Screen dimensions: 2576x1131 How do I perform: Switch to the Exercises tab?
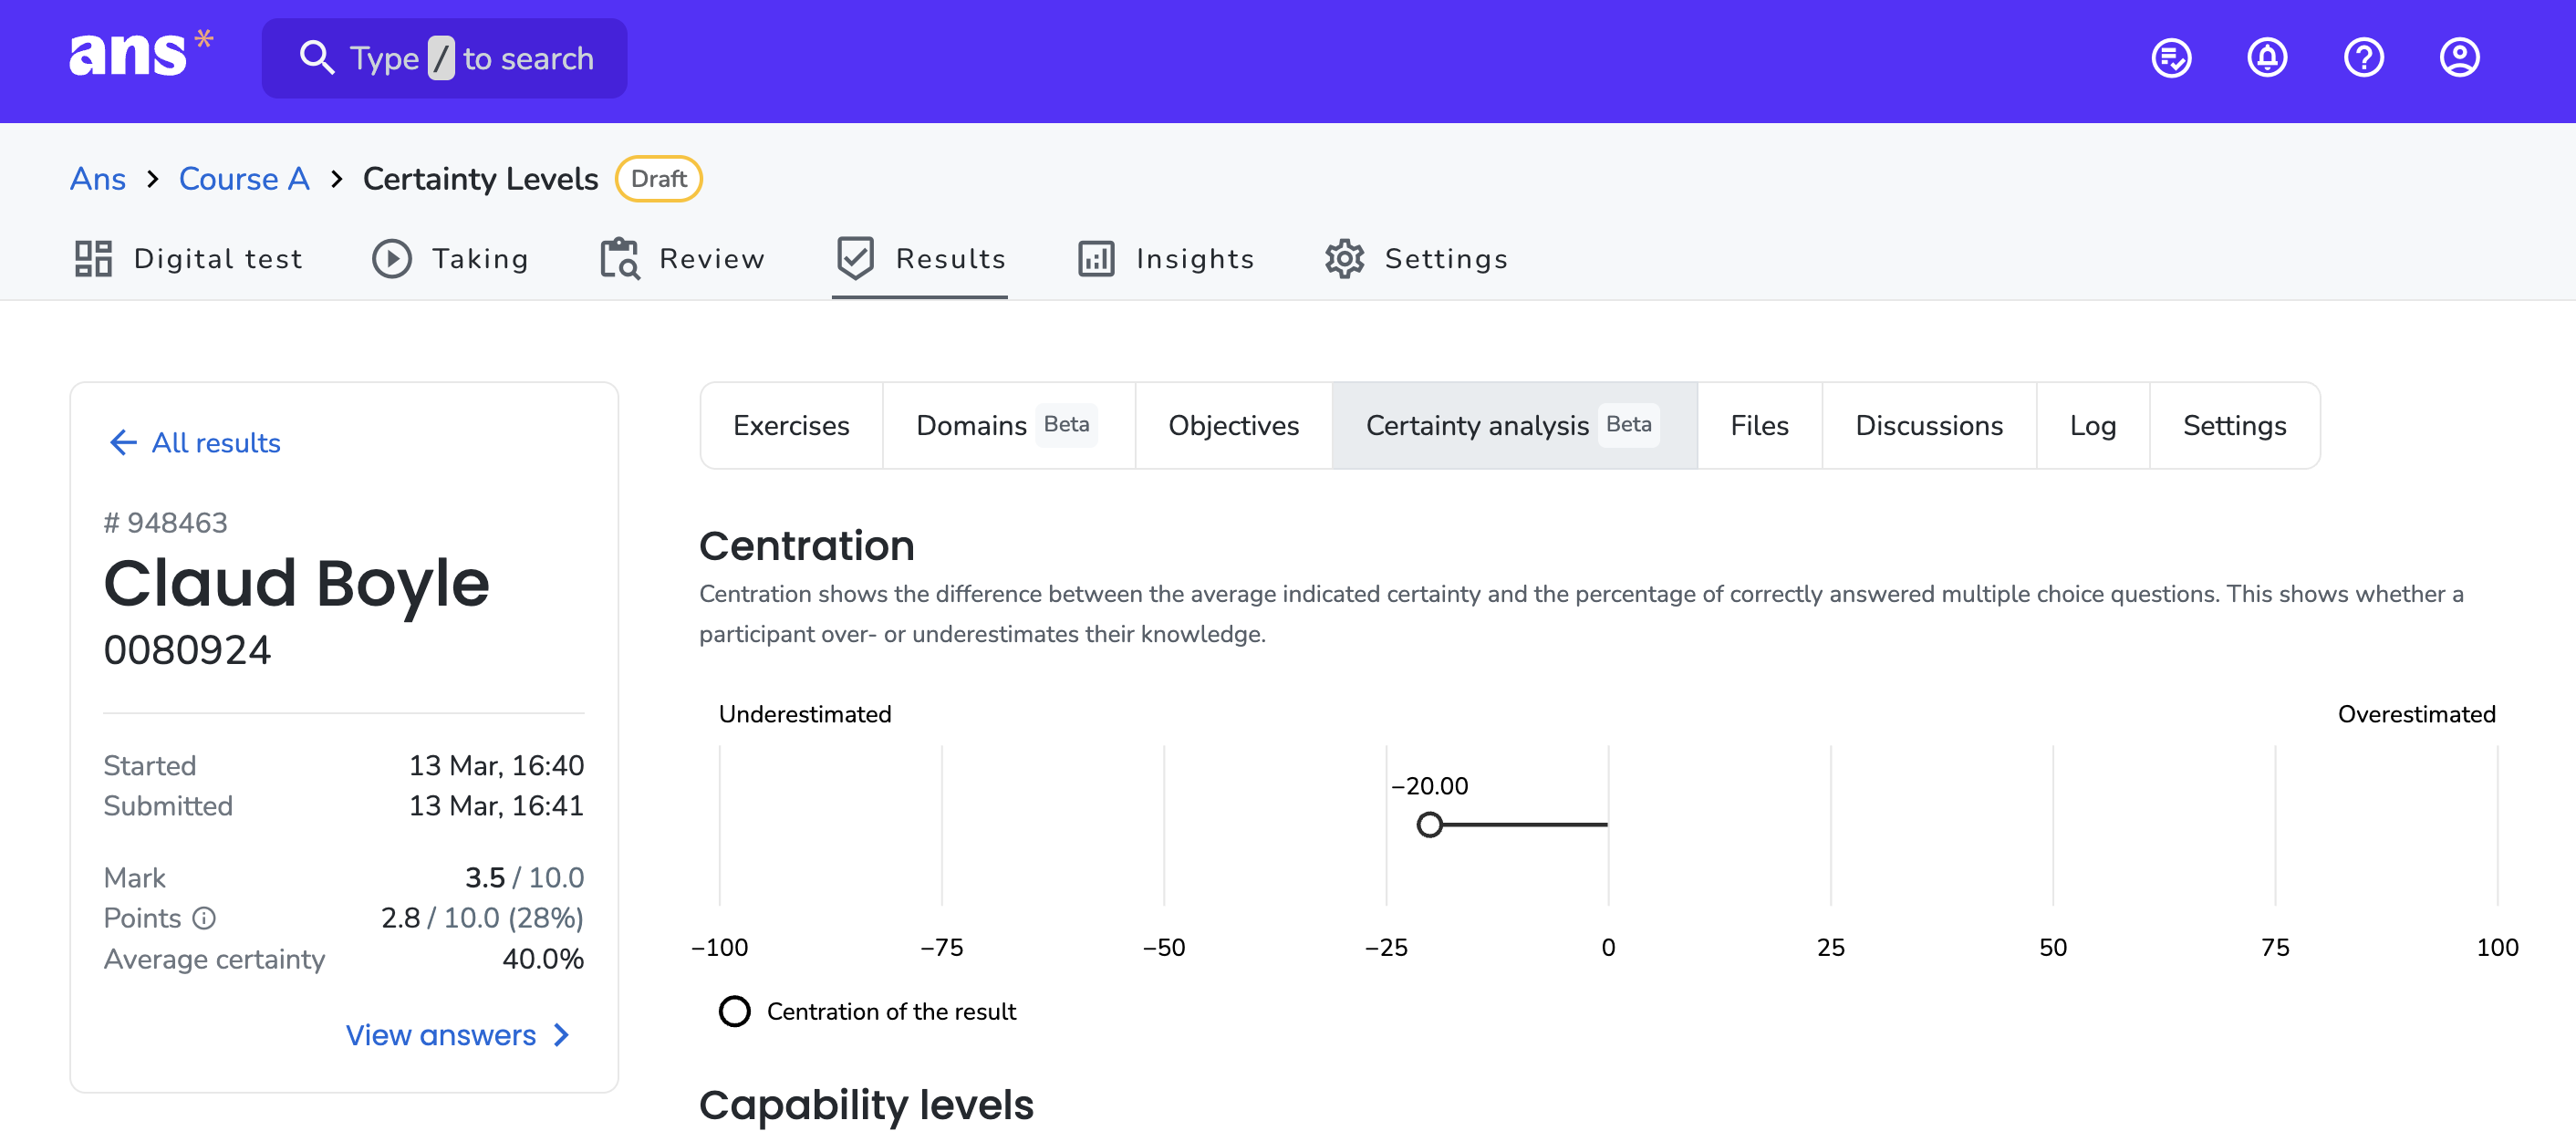791,426
